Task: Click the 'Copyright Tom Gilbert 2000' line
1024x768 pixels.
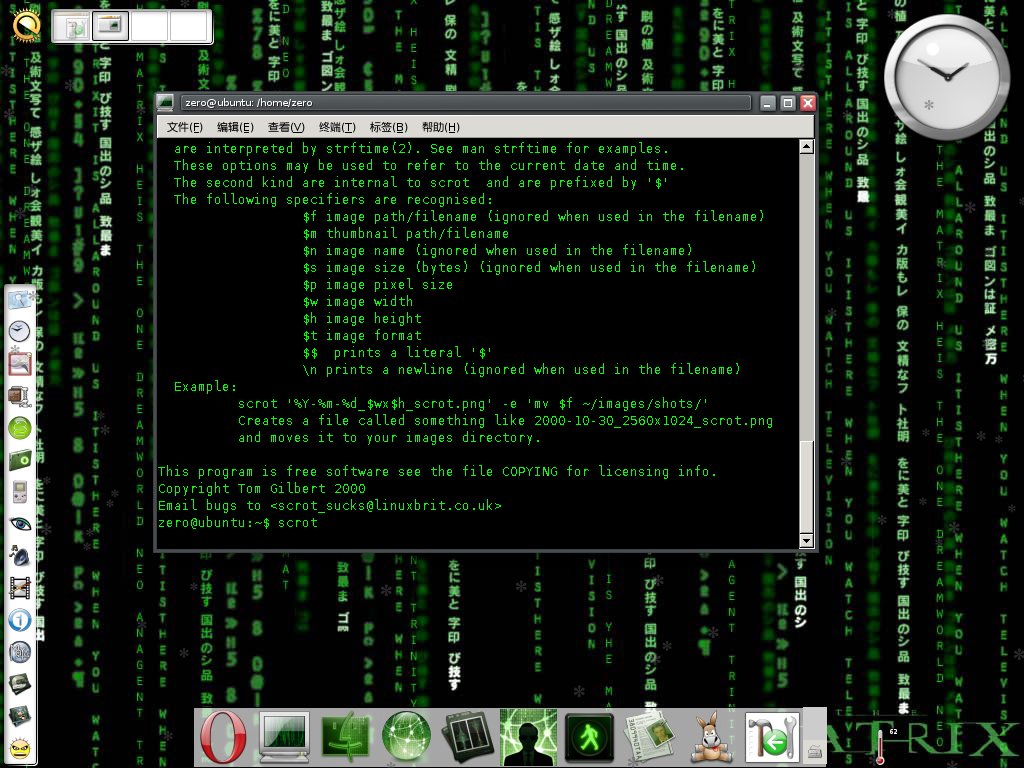Action: (x=262, y=488)
